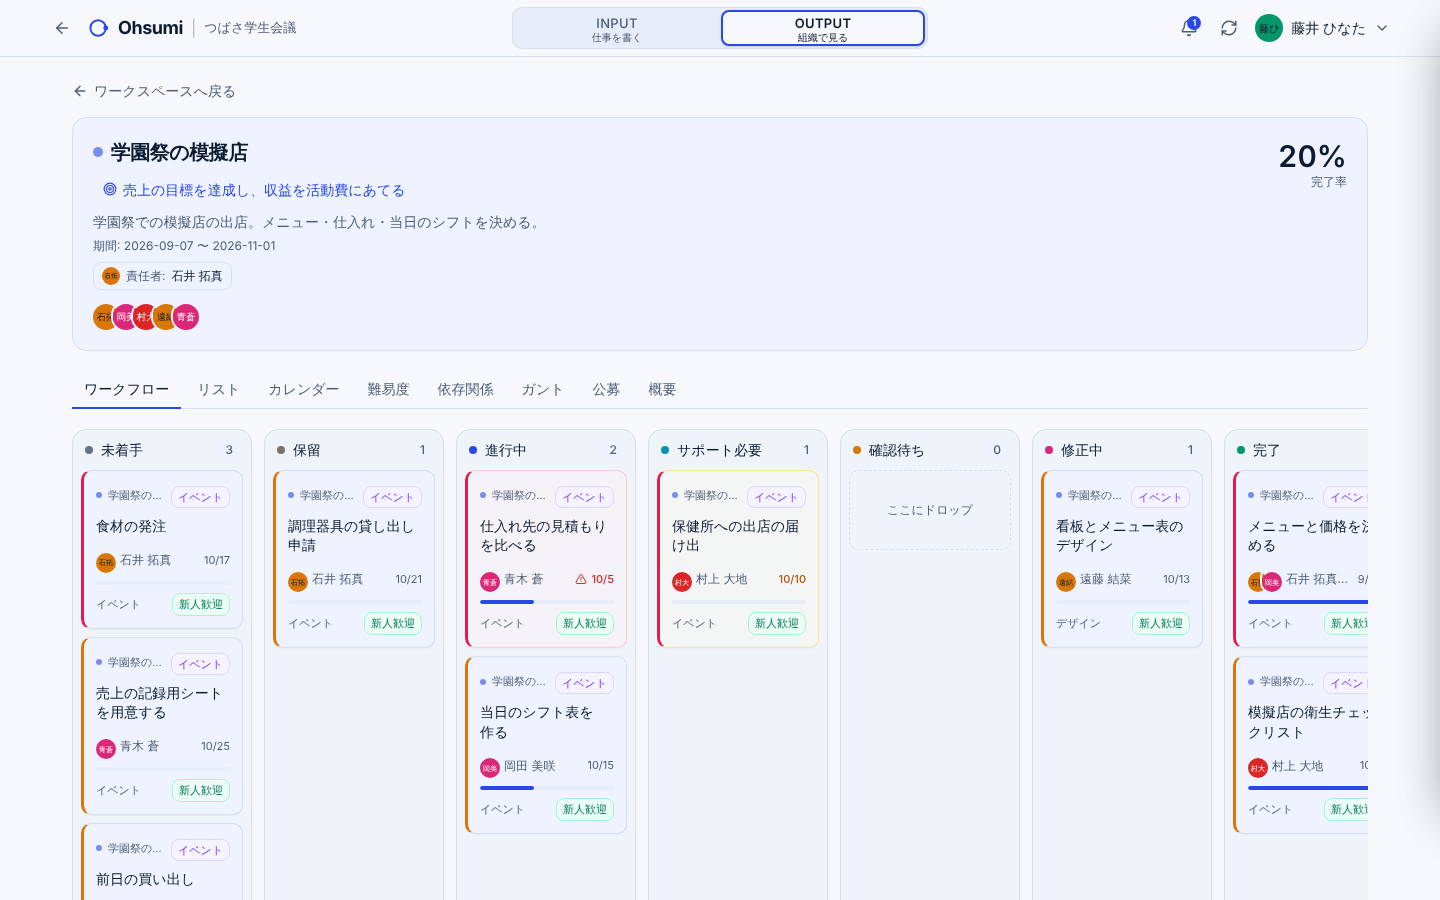Open the 仕入れ先の見積もりを比べる card
The image size is (1440, 900).
[x=546, y=559]
